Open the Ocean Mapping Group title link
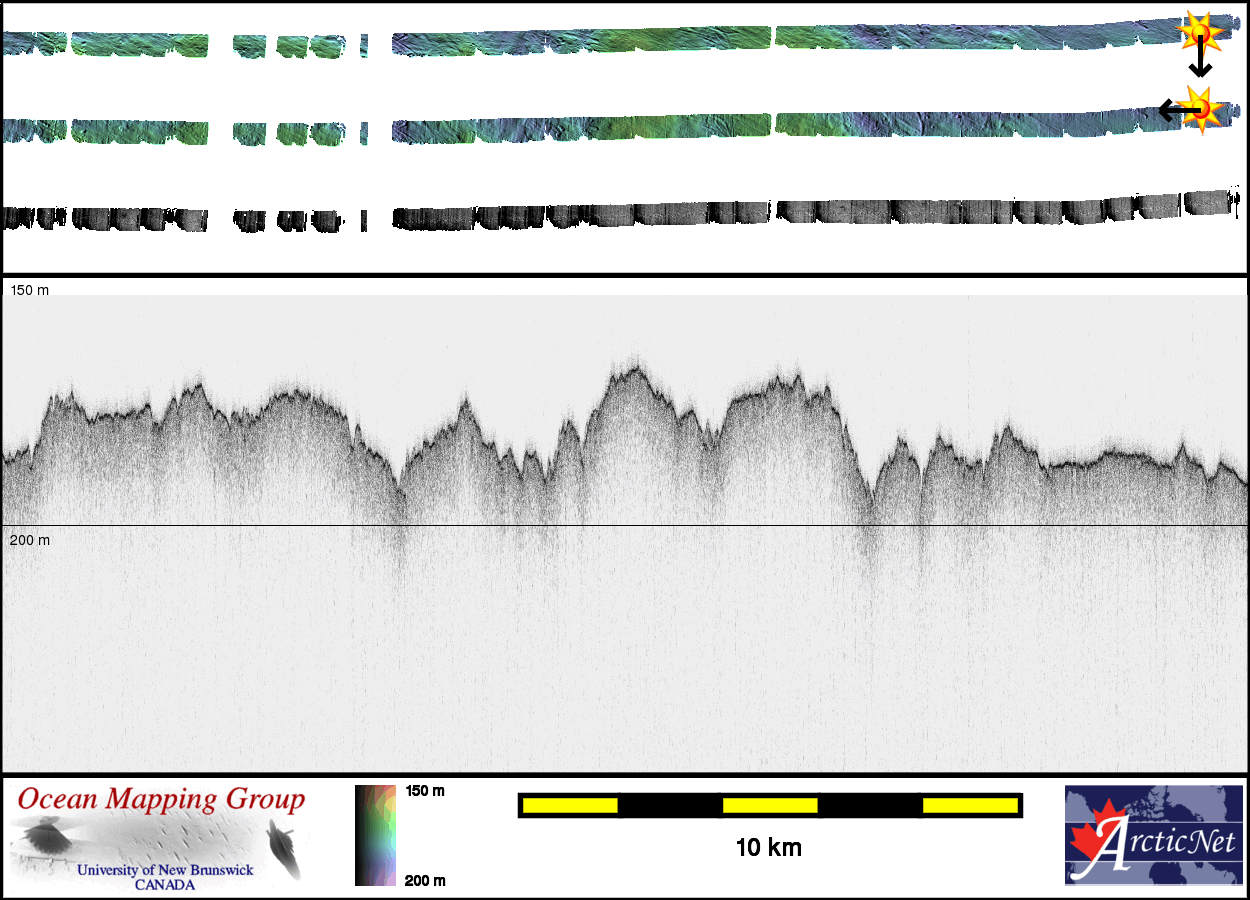 pyautogui.click(x=160, y=799)
